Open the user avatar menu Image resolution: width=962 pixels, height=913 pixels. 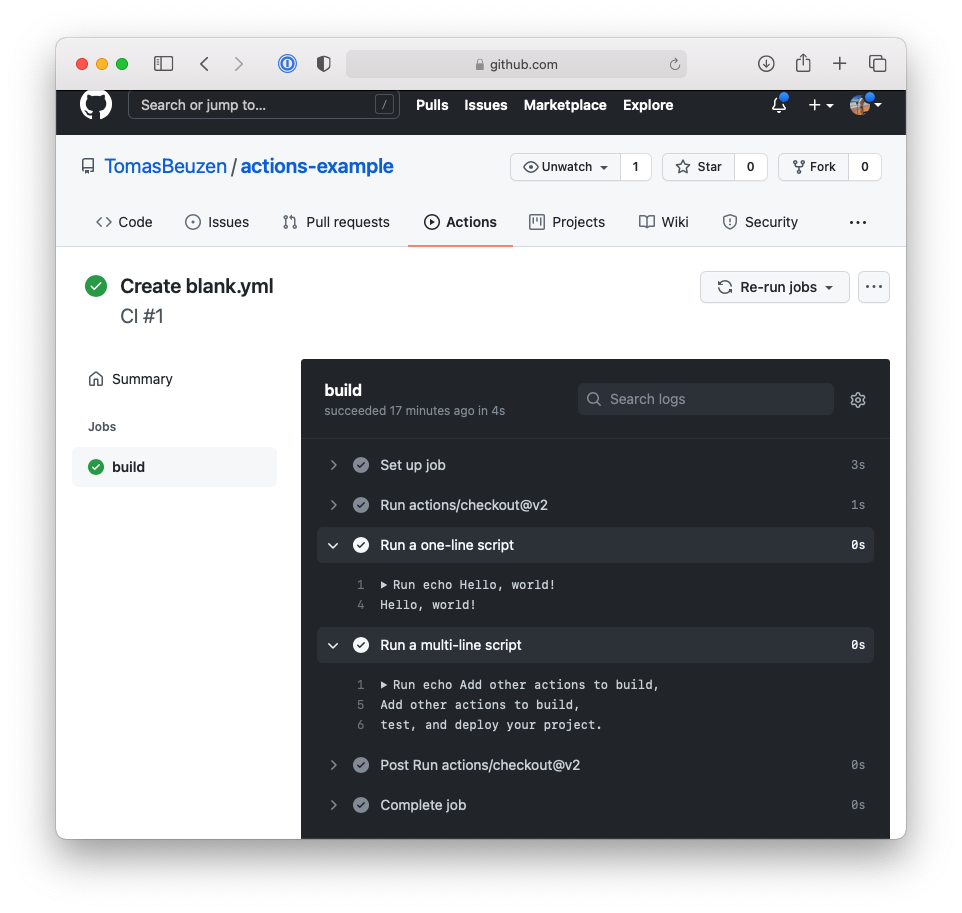[865, 105]
